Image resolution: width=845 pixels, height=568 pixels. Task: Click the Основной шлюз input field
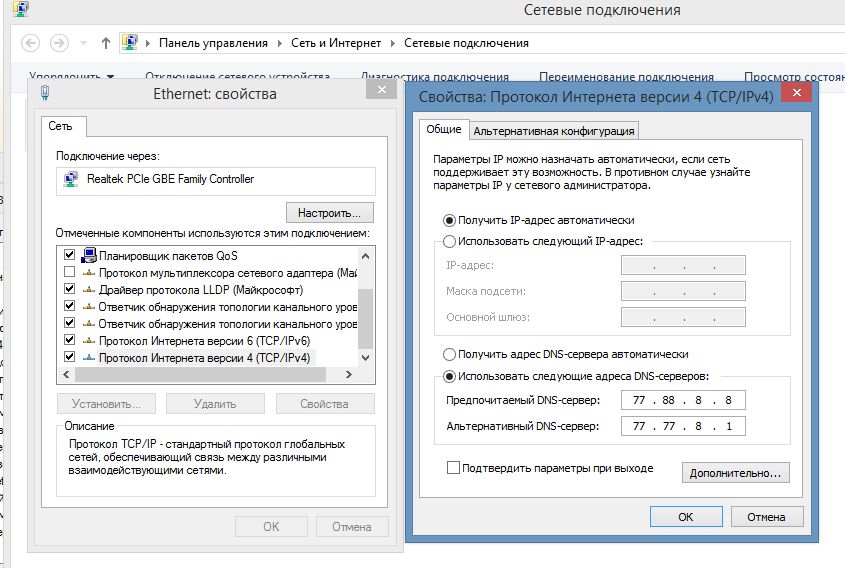tap(683, 317)
